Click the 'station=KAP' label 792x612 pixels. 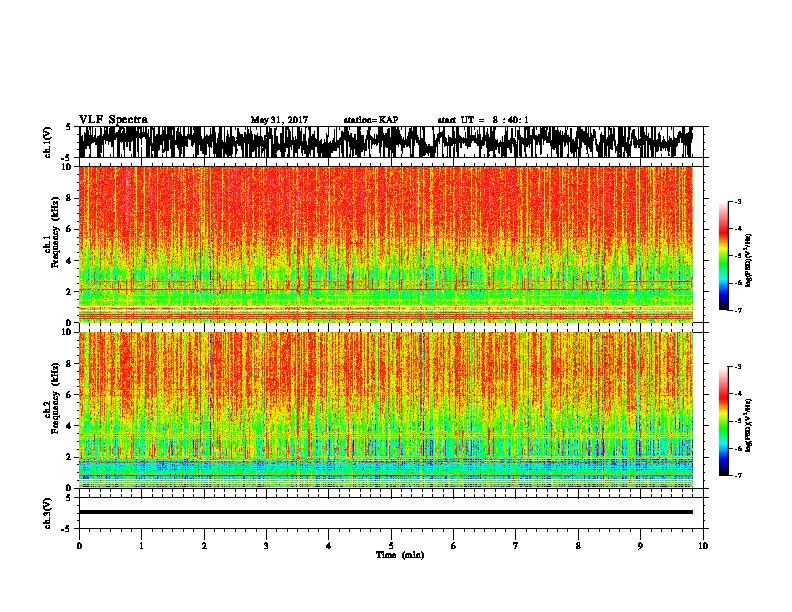pos(371,120)
